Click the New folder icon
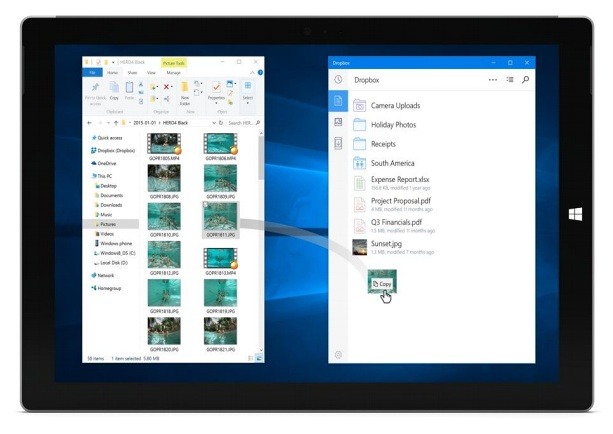The height and width of the screenshot is (434, 613). coord(185,87)
